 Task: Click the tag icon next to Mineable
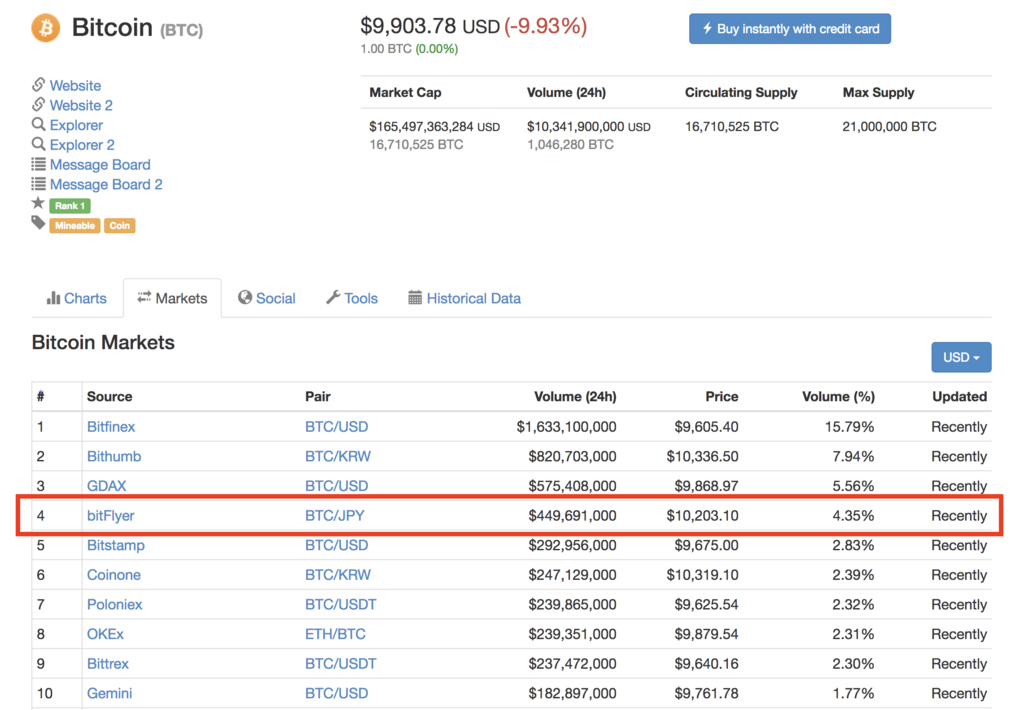(39, 223)
